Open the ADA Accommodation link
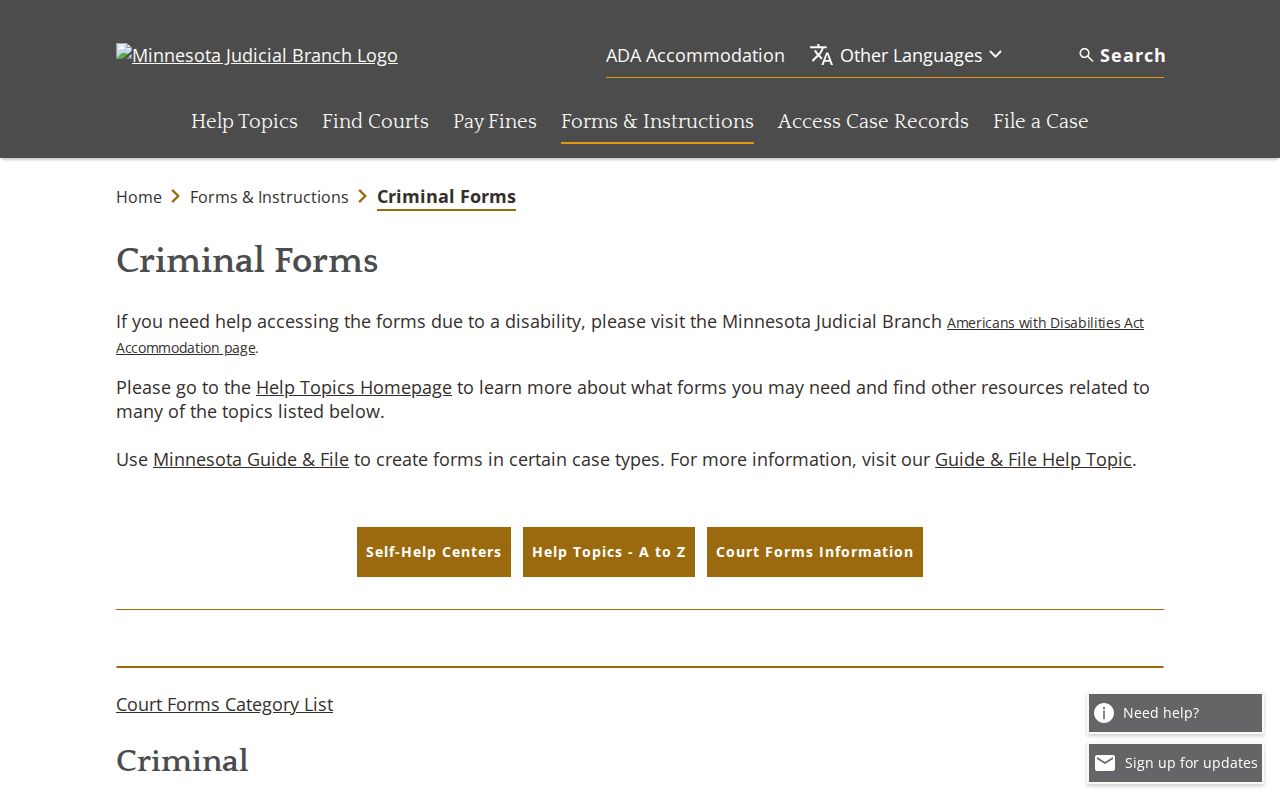 [x=695, y=55]
